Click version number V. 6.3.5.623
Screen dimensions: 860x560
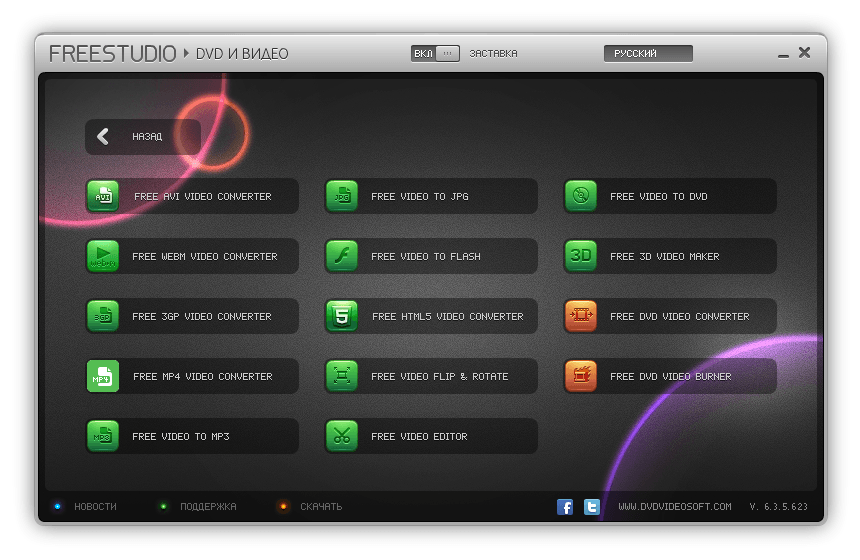[x=778, y=507]
